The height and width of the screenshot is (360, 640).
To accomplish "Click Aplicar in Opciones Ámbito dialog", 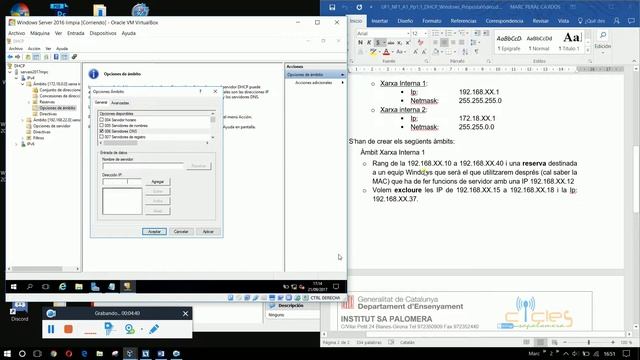I will [208, 231].
